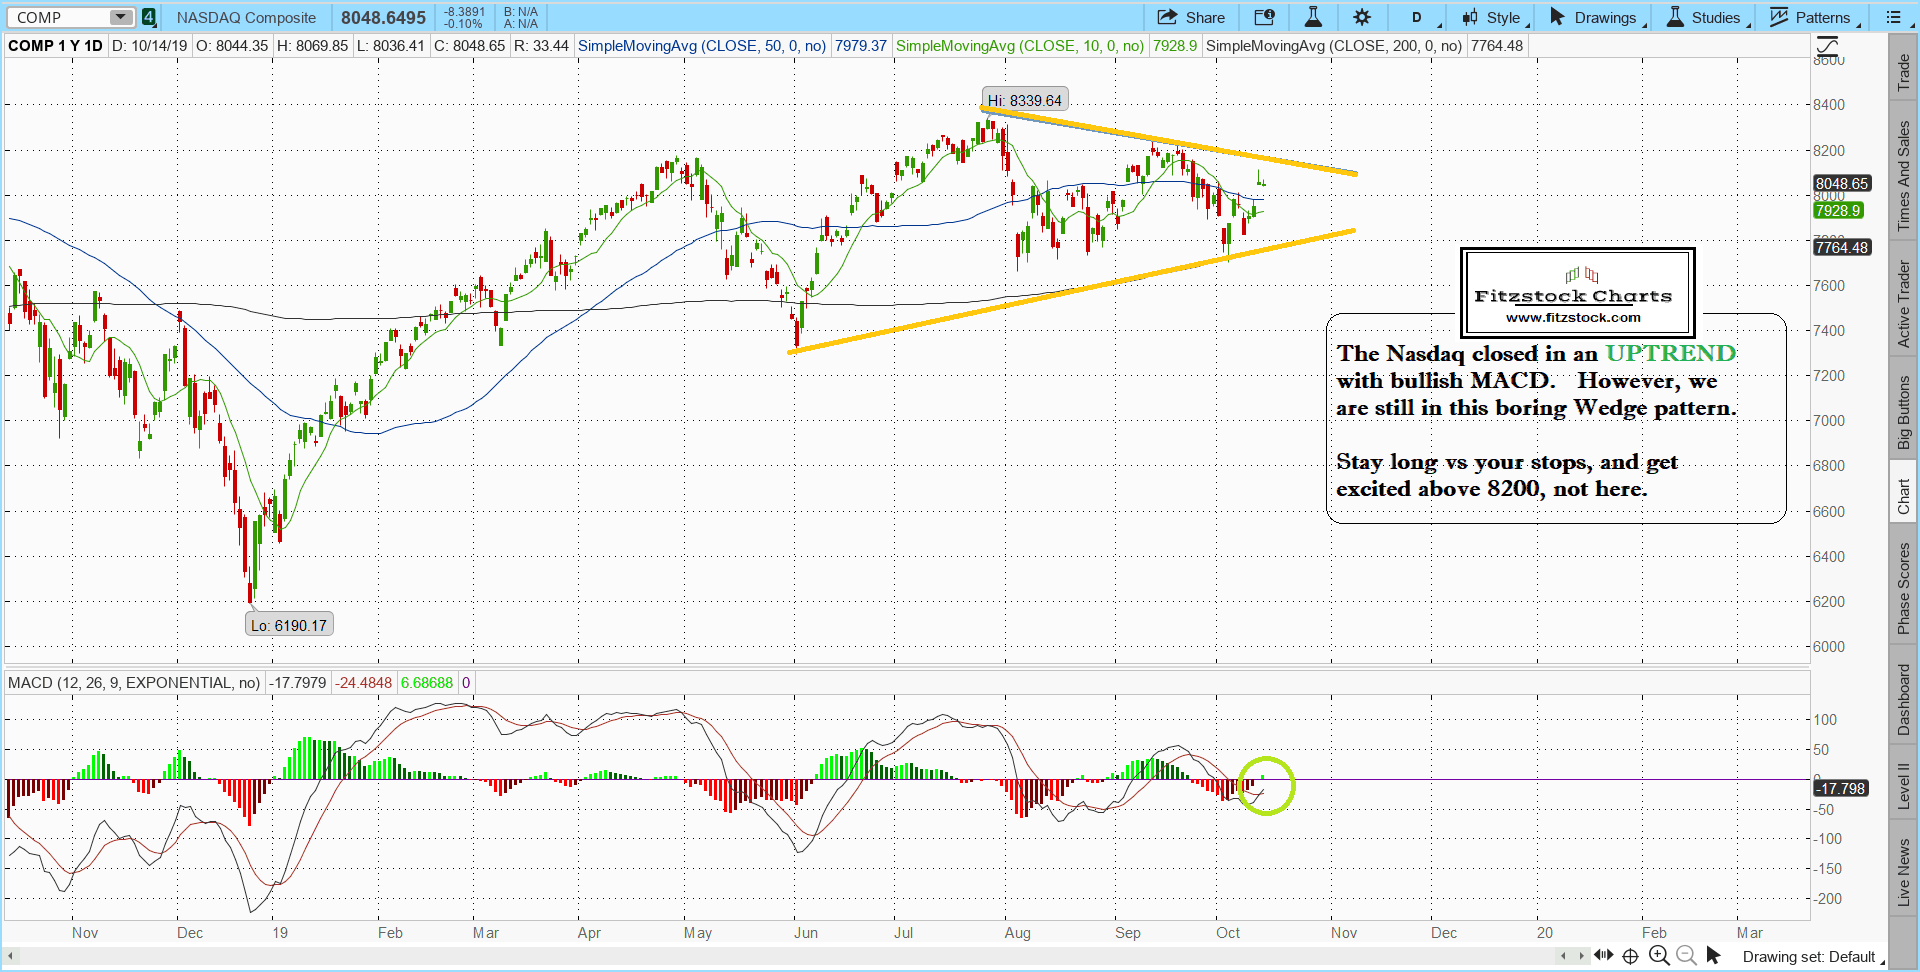Click the horizontal scrollbar left arrow
The width and height of the screenshot is (1920, 972).
(x=11, y=957)
